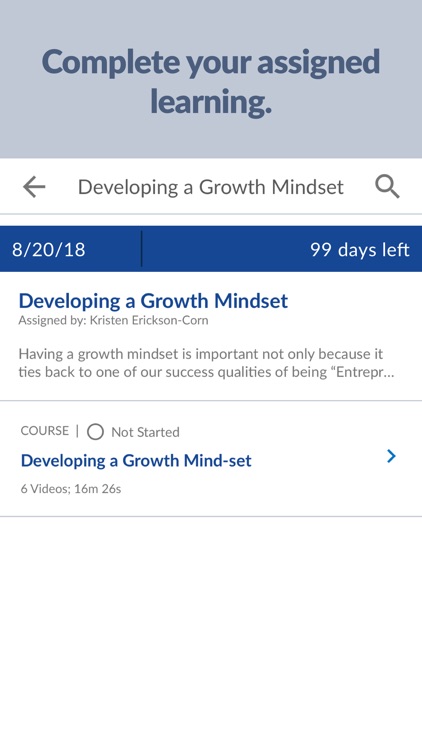This screenshot has width=422, height=750.
Task: Click the 6 Videos; 16m 26s duration info
Action: coord(71,489)
